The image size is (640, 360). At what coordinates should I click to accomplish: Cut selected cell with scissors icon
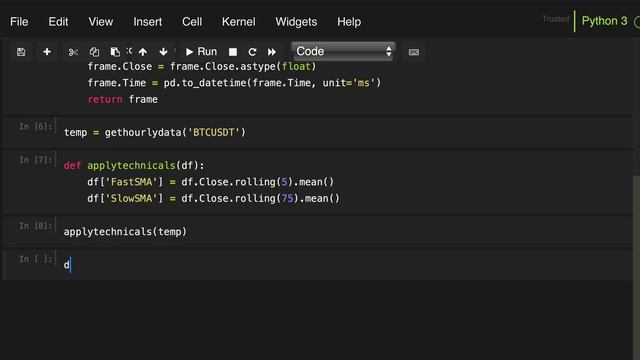(x=73, y=52)
